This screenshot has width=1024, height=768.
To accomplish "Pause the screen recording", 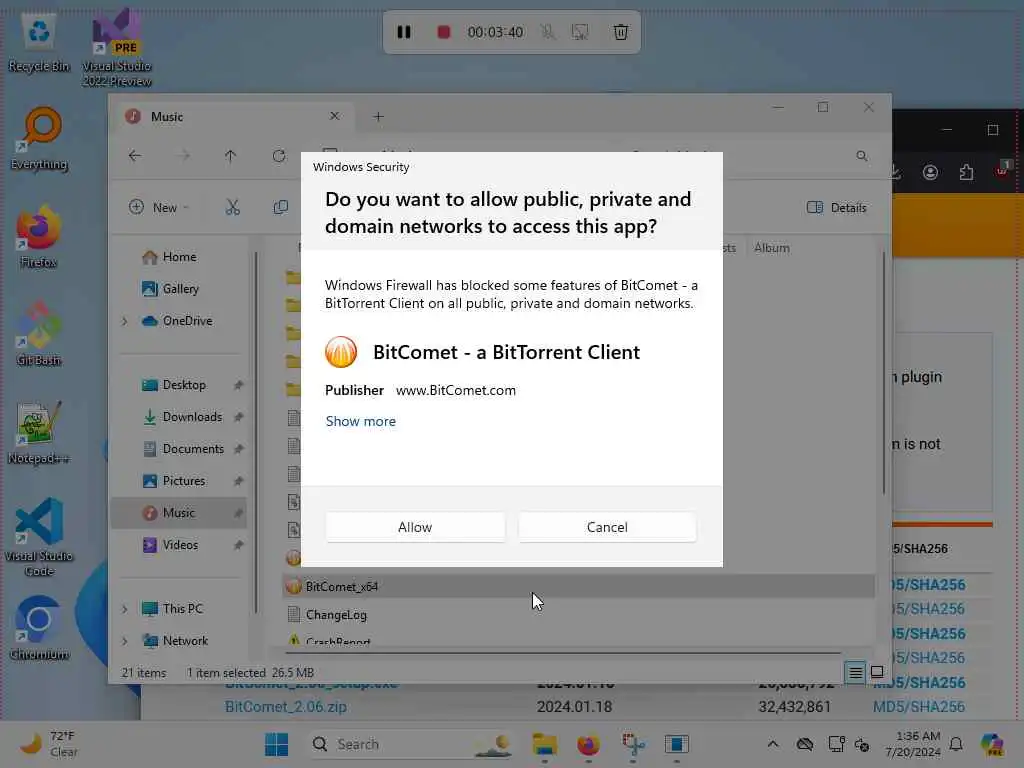I will pos(404,32).
